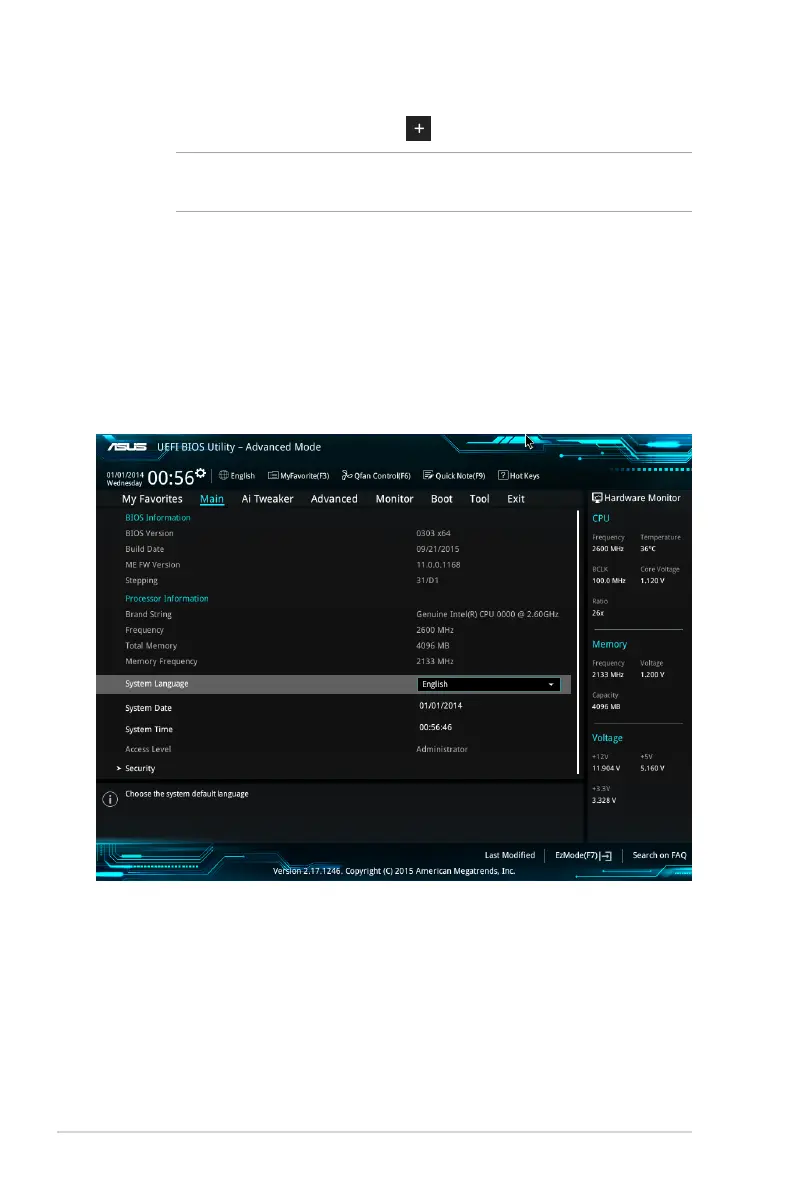The width and height of the screenshot is (794, 1196).
Task: Open the clock settings gear icon
Action: [201, 473]
